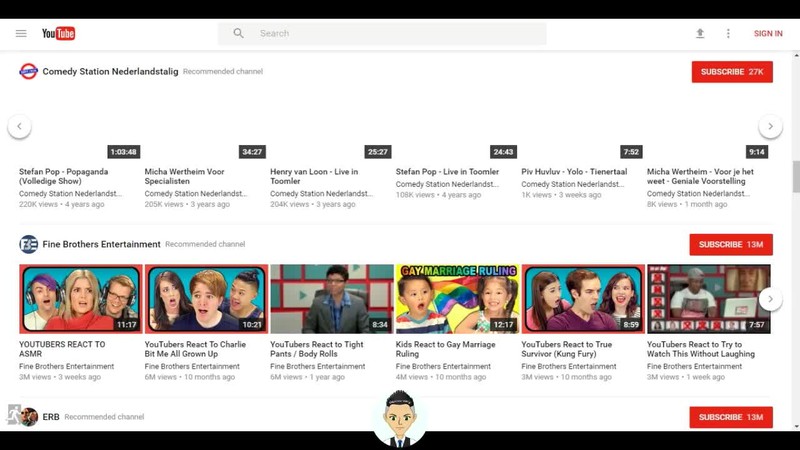Play Kids React to Gay Marriage Ruling thumbnail
Image resolution: width=800 pixels, height=450 pixels.
(457, 299)
